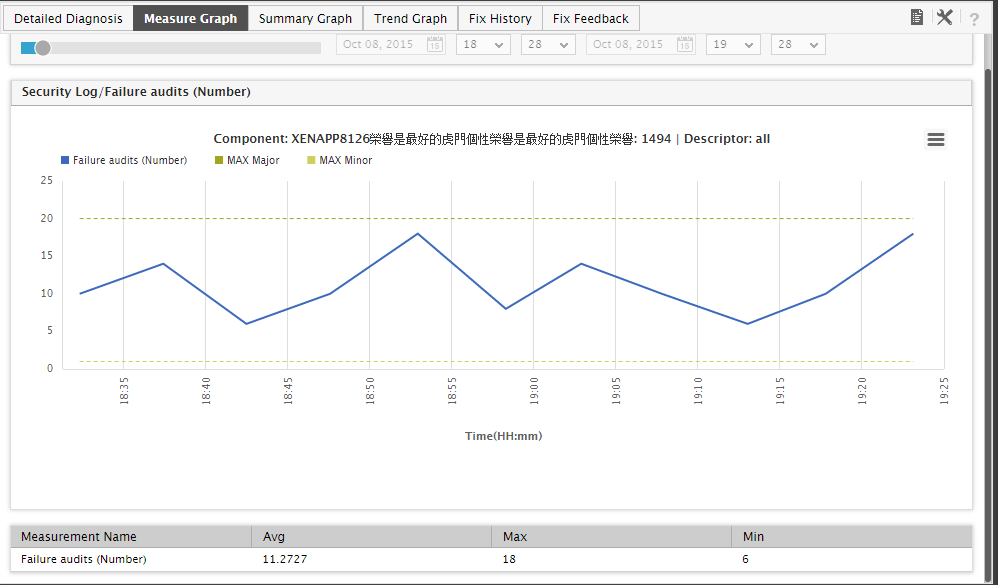Click the Measurement Name column header

[131, 537]
